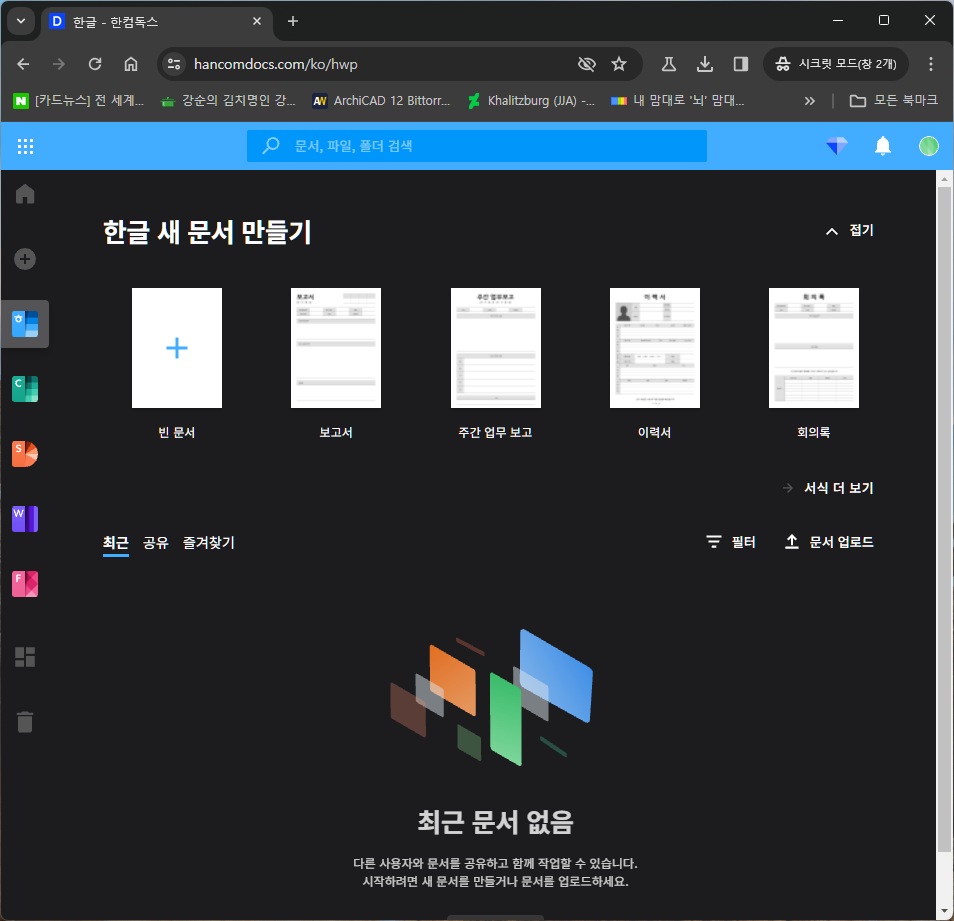
Task: Focus the 문서, 파일, 폴더 검색 search field
Action: point(476,146)
